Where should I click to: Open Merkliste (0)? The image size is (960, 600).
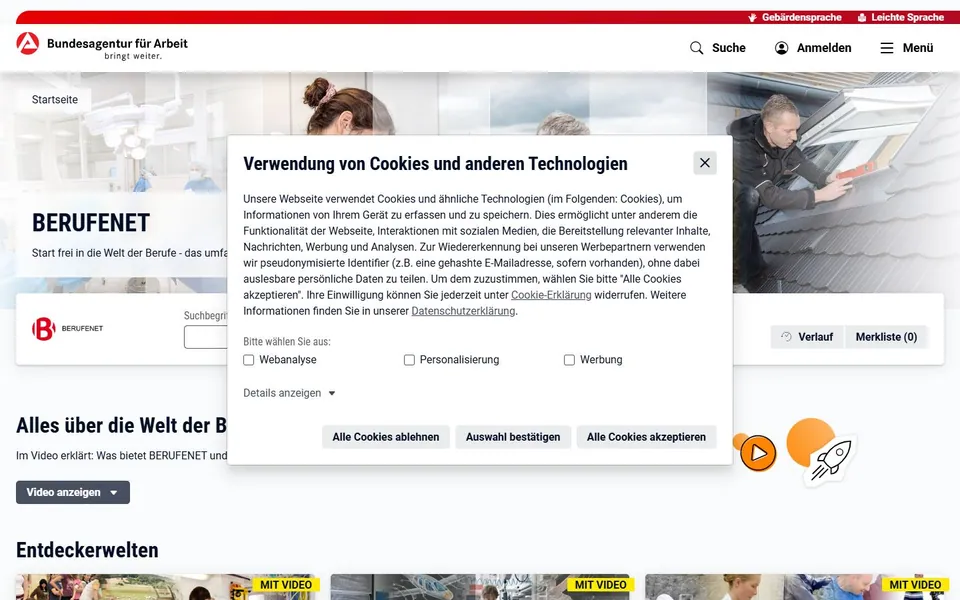(x=886, y=337)
